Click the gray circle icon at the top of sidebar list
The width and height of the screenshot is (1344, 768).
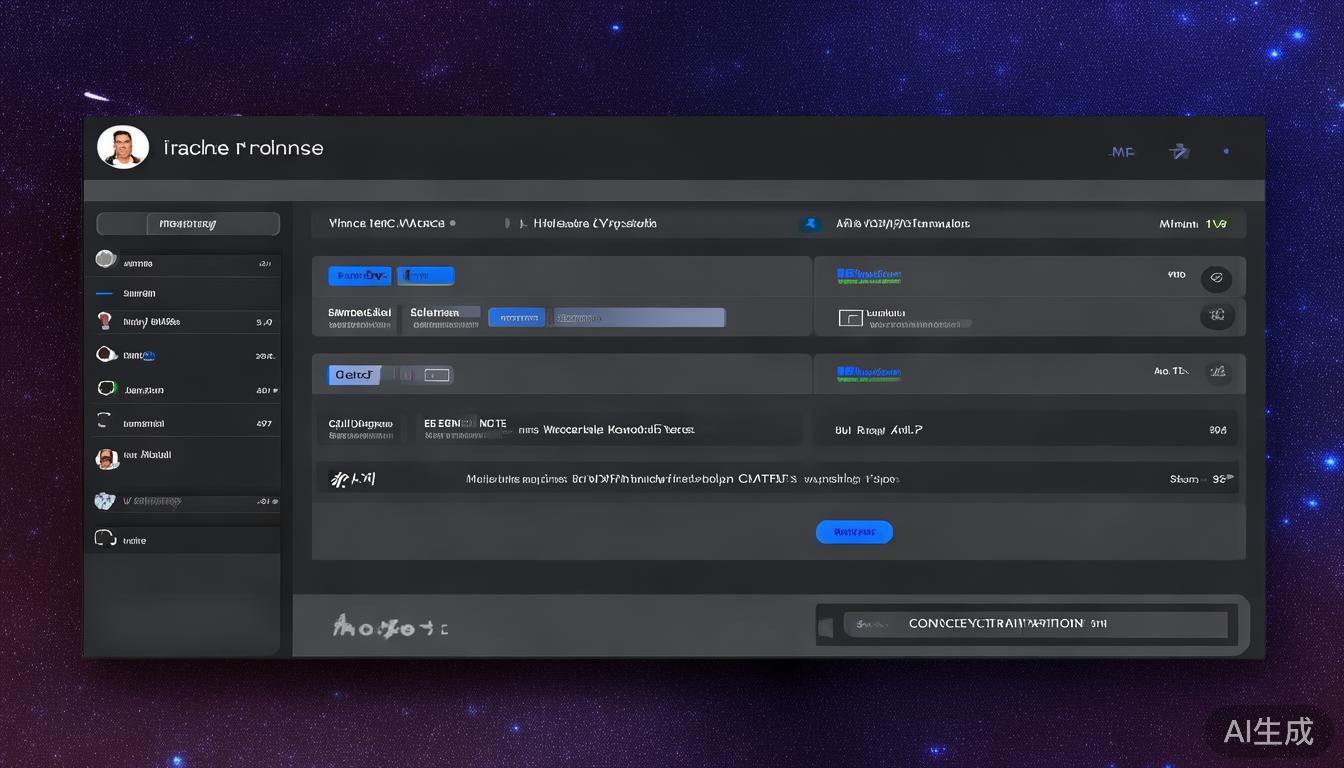point(106,260)
